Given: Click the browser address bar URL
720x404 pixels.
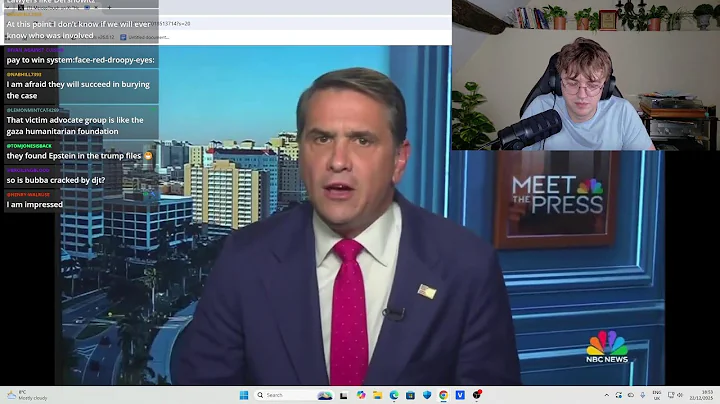Looking at the screenshot, I should point(171,23).
